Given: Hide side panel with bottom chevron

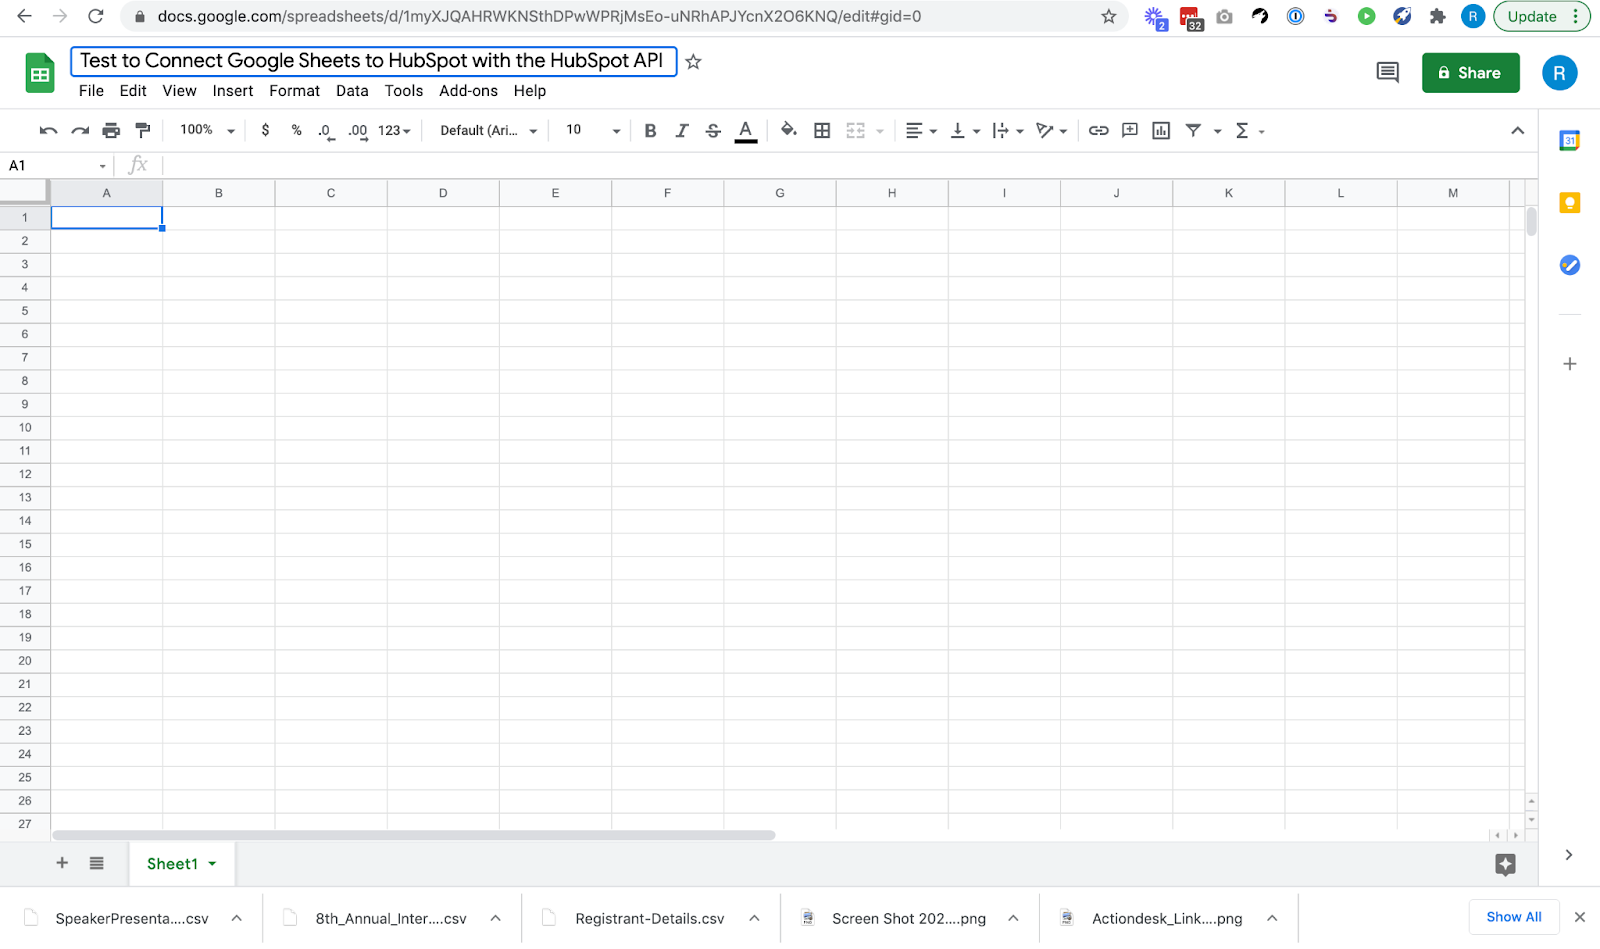Looking at the screenshot, I should 1568,855.
